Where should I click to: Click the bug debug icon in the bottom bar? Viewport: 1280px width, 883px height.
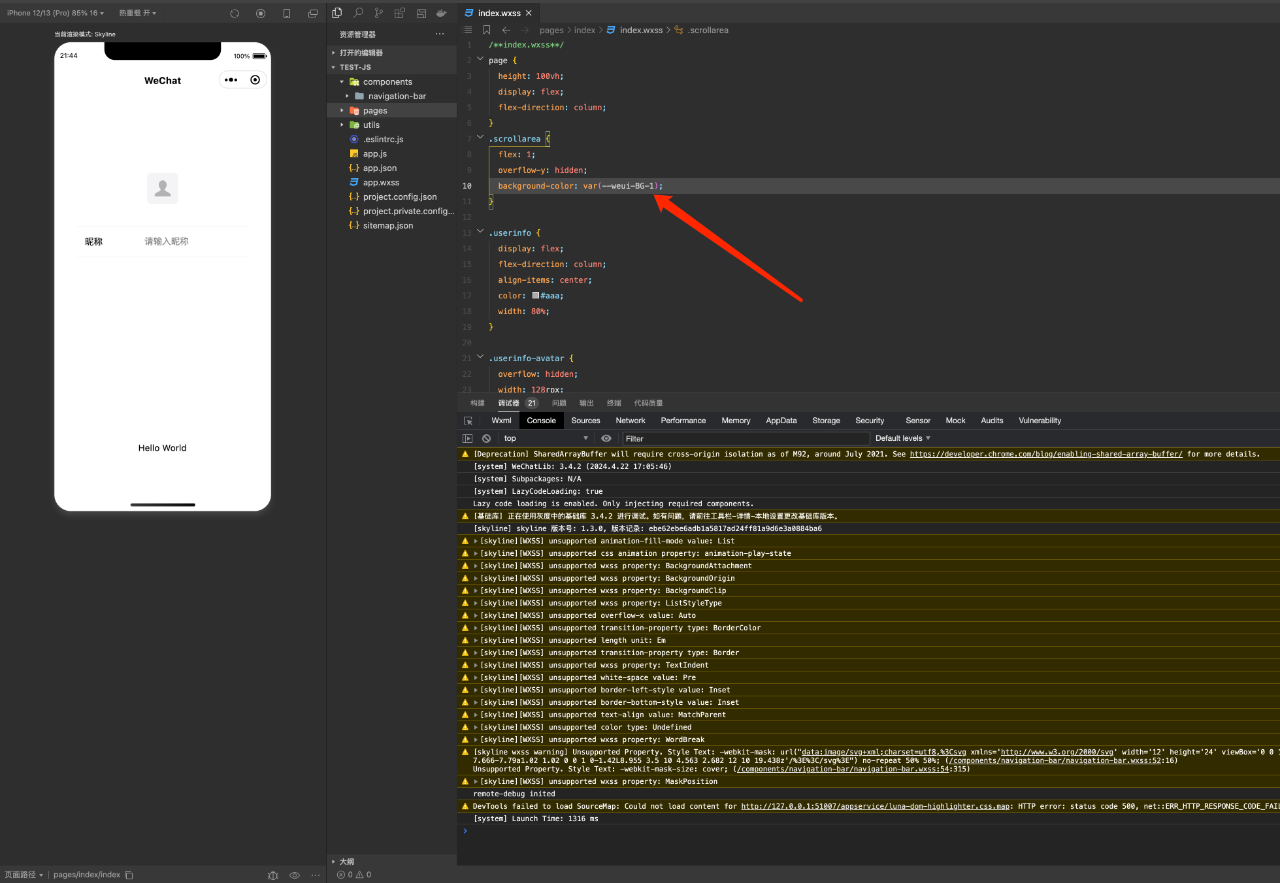pyautogui.click(x=273, y=875)
